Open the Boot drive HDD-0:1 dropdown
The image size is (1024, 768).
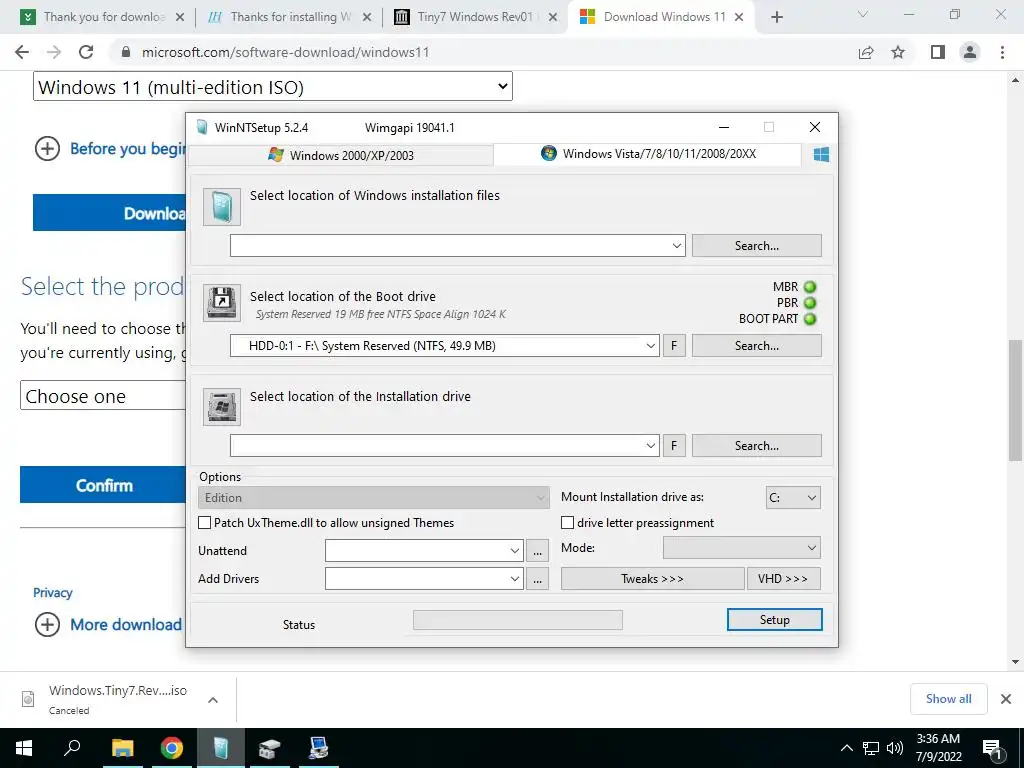point(650,345)
